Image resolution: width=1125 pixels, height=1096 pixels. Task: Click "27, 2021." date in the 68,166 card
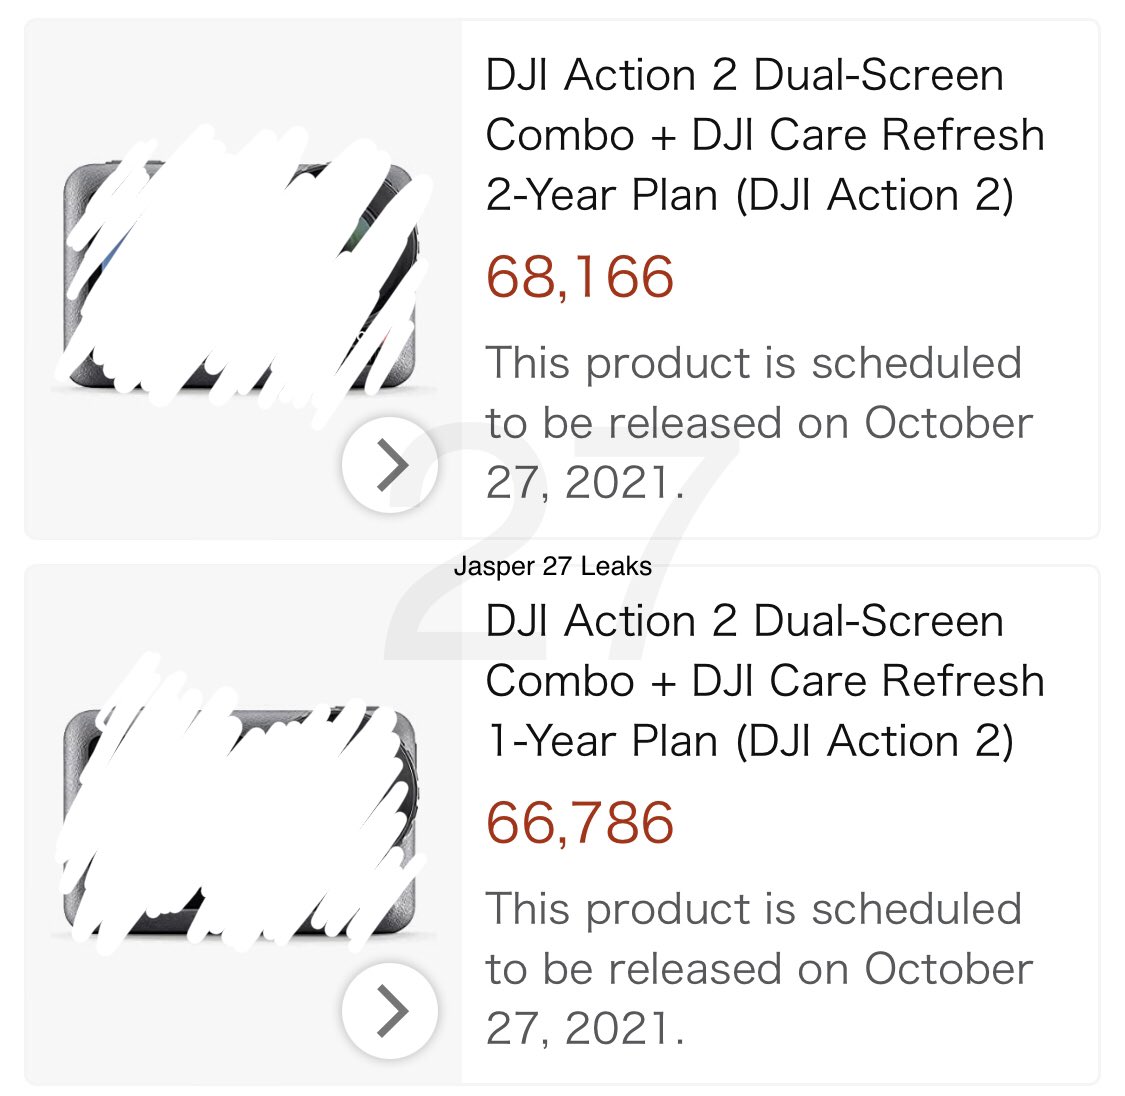(585, 483)
